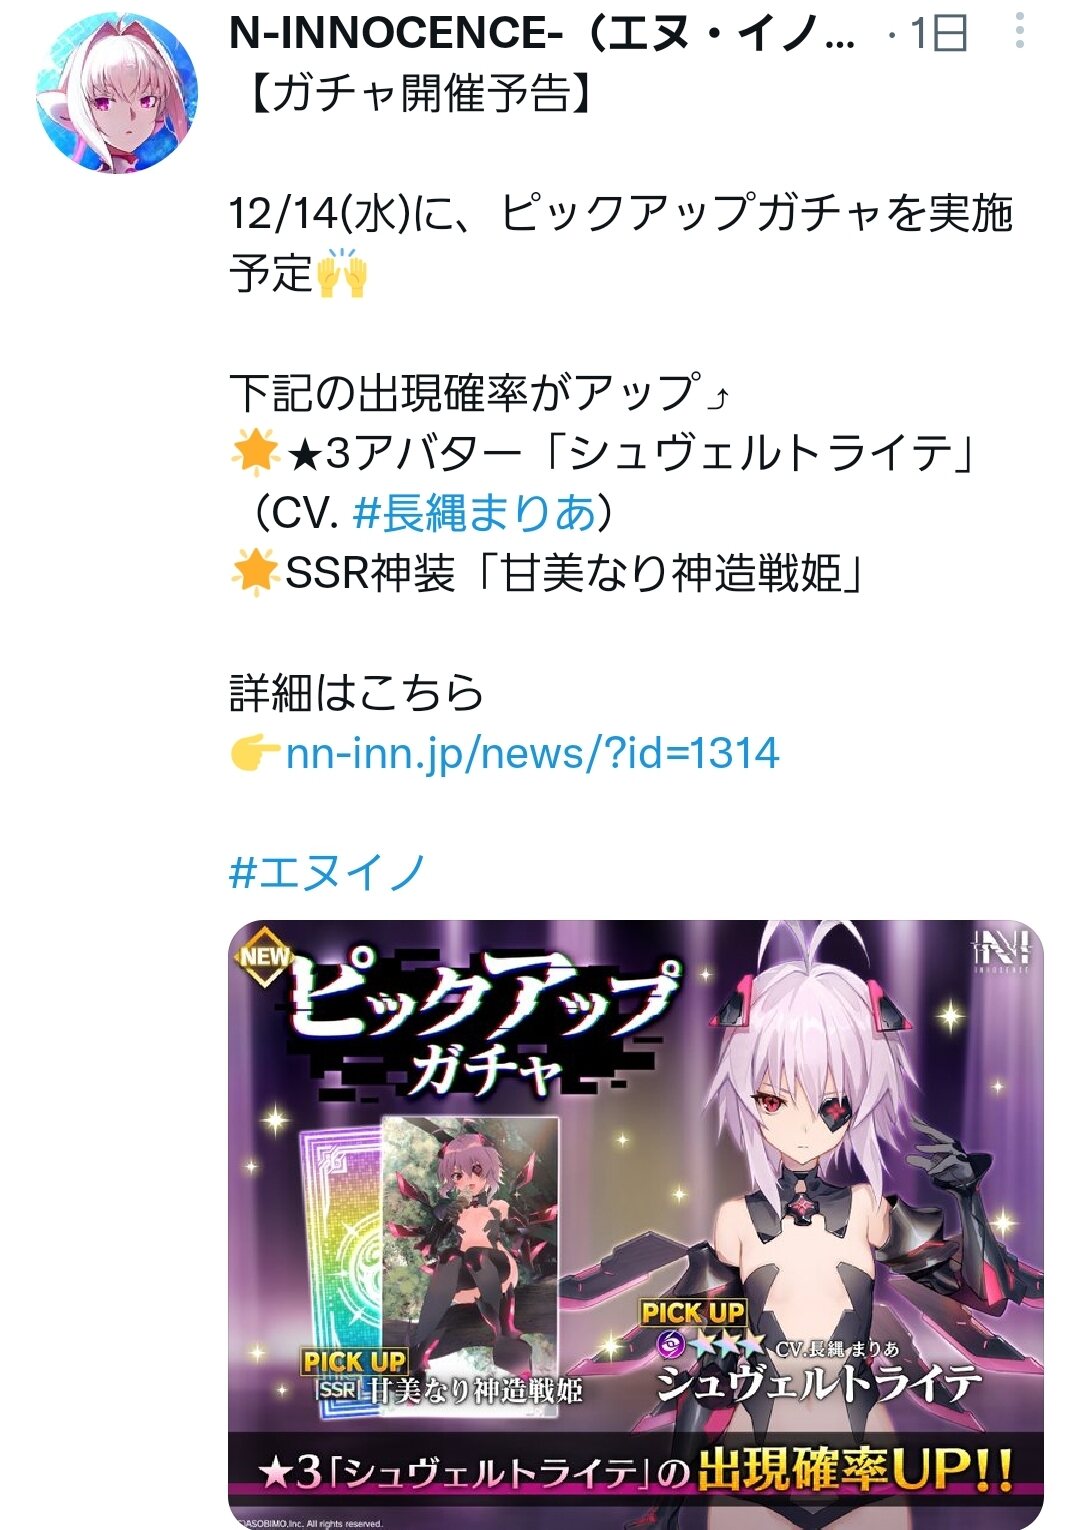This screenshot has height=1530, width=1080.
Task: Click the N-INNOCENCE logo on the banner
Action: point(1001,951)
